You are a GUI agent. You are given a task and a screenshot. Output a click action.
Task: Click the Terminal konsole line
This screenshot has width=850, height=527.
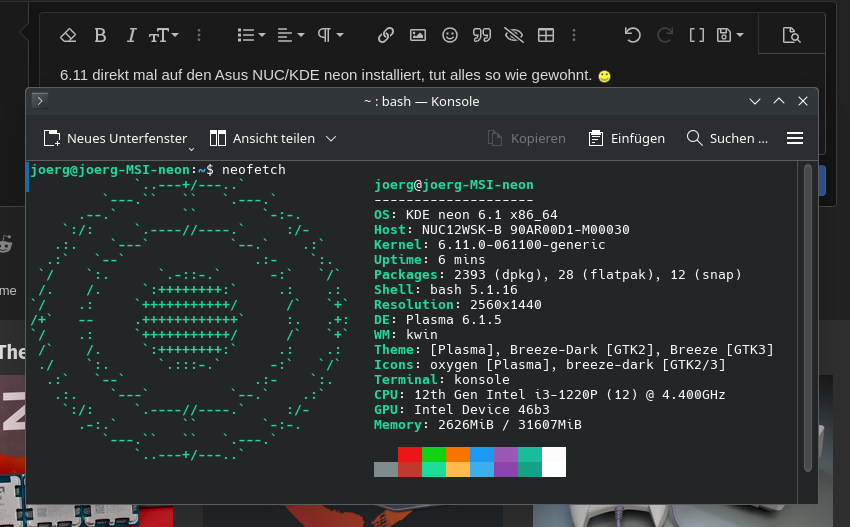(441, 380)
